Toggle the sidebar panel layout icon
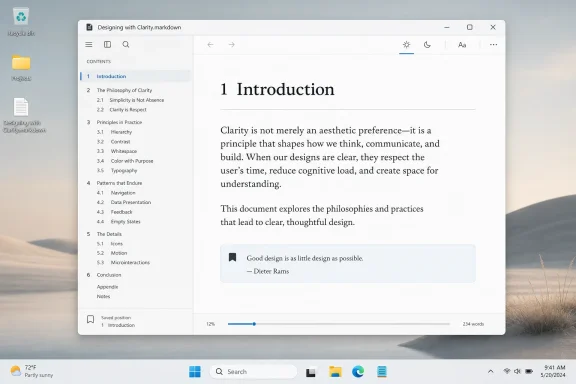The height and width of the screenshot is (384, 576). 107,44
